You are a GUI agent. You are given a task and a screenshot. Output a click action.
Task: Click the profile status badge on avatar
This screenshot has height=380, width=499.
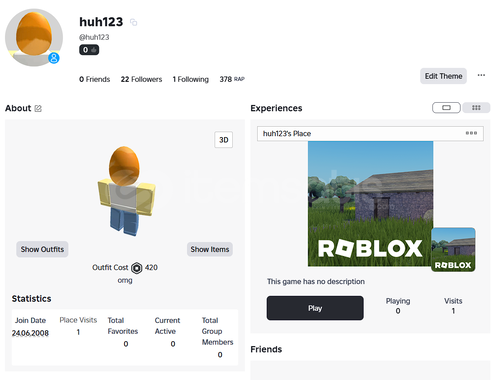pyautogui.click(x=54, y=58)
